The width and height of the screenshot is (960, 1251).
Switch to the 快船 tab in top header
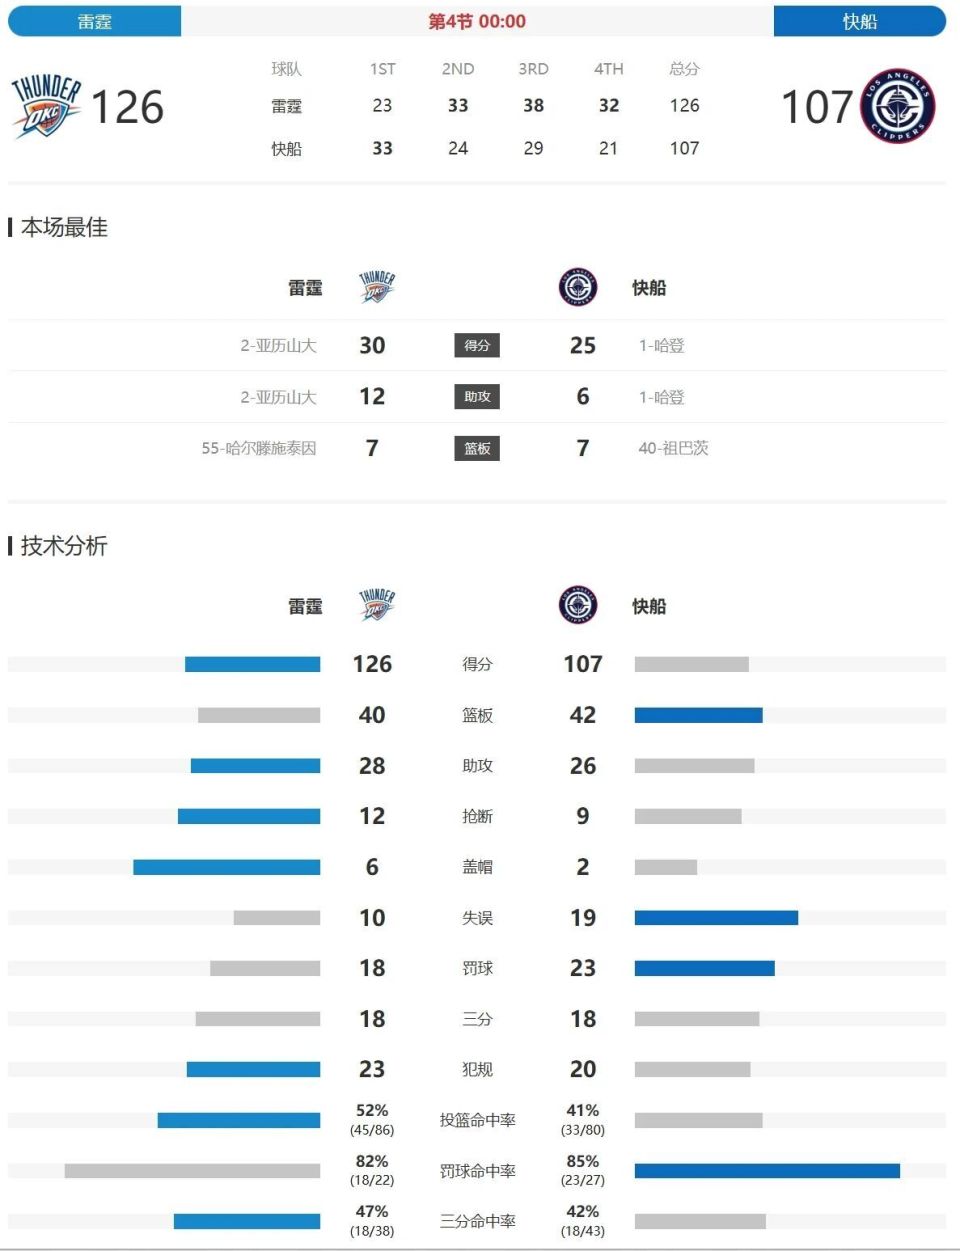(x=859, y=21)
